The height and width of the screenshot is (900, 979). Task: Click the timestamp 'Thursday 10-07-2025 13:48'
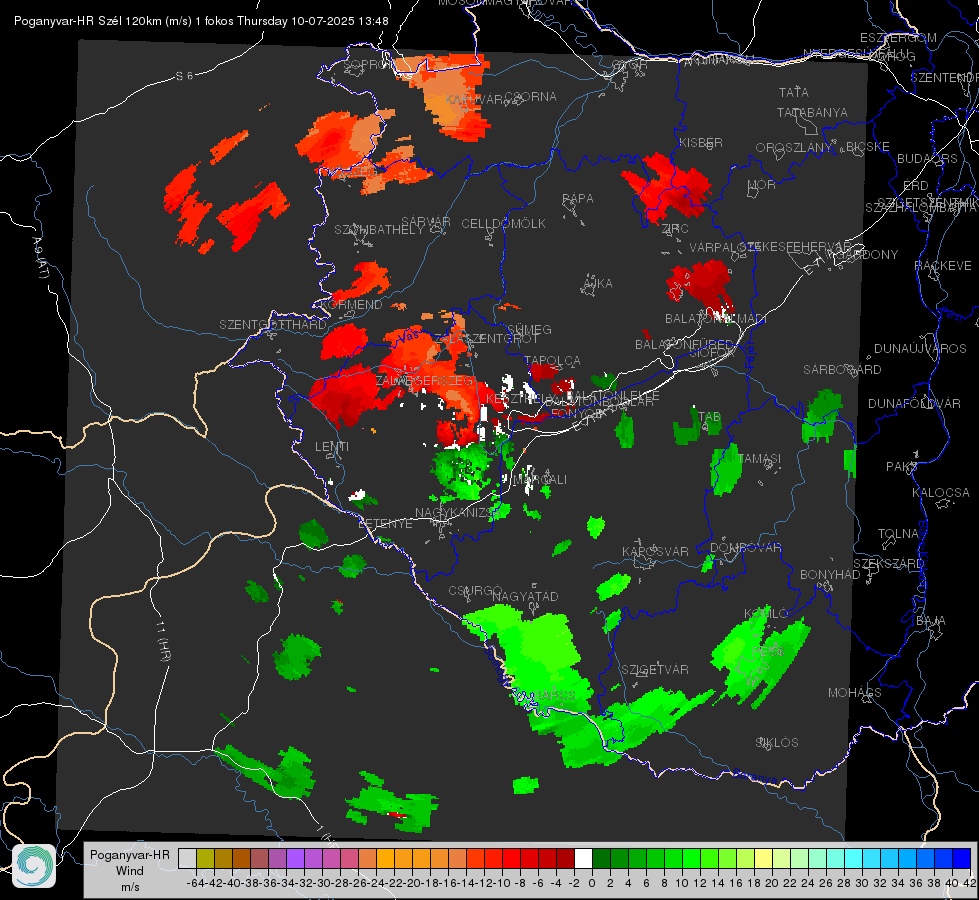point(313,21)
